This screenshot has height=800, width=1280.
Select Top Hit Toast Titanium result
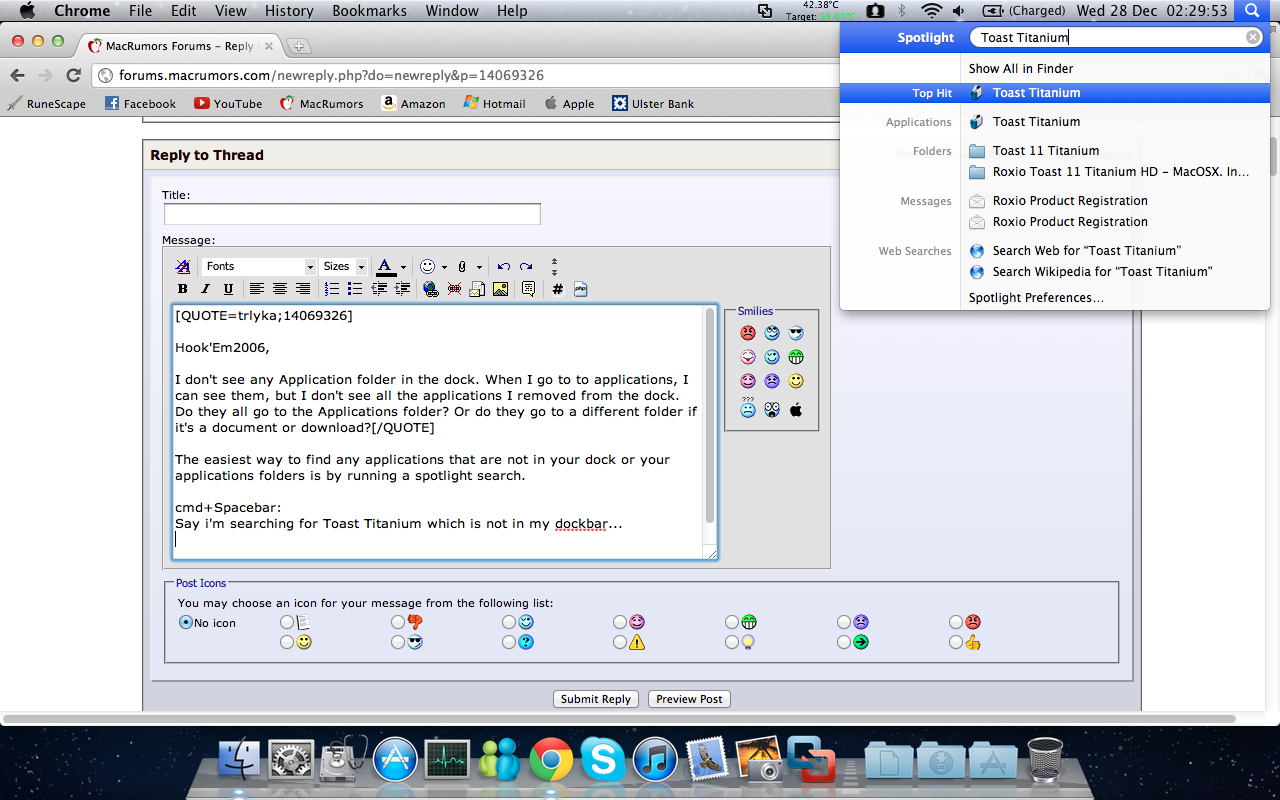(x=1055, y=93)
